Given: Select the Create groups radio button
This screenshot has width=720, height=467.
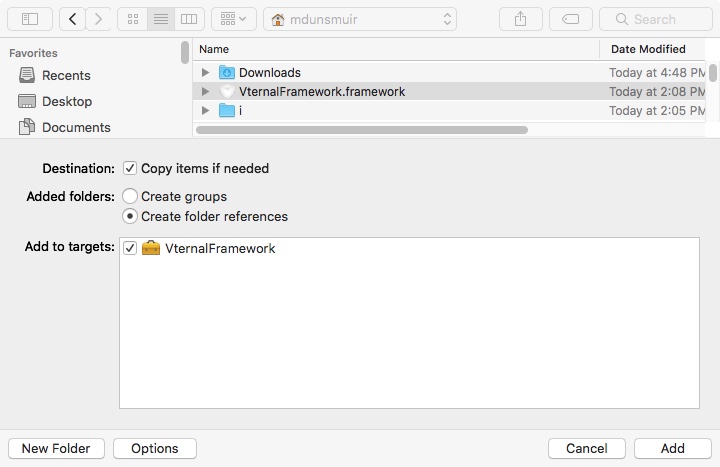Looking at the screenshot, I should coord(130,196).
